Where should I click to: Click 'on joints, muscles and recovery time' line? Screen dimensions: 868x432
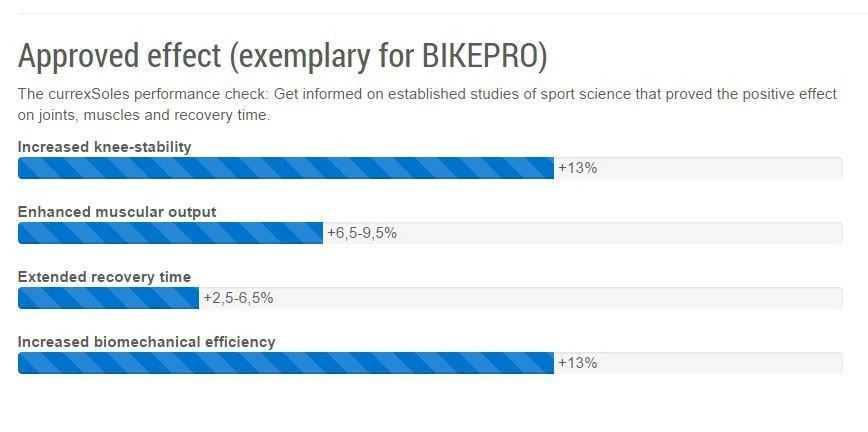144,115
